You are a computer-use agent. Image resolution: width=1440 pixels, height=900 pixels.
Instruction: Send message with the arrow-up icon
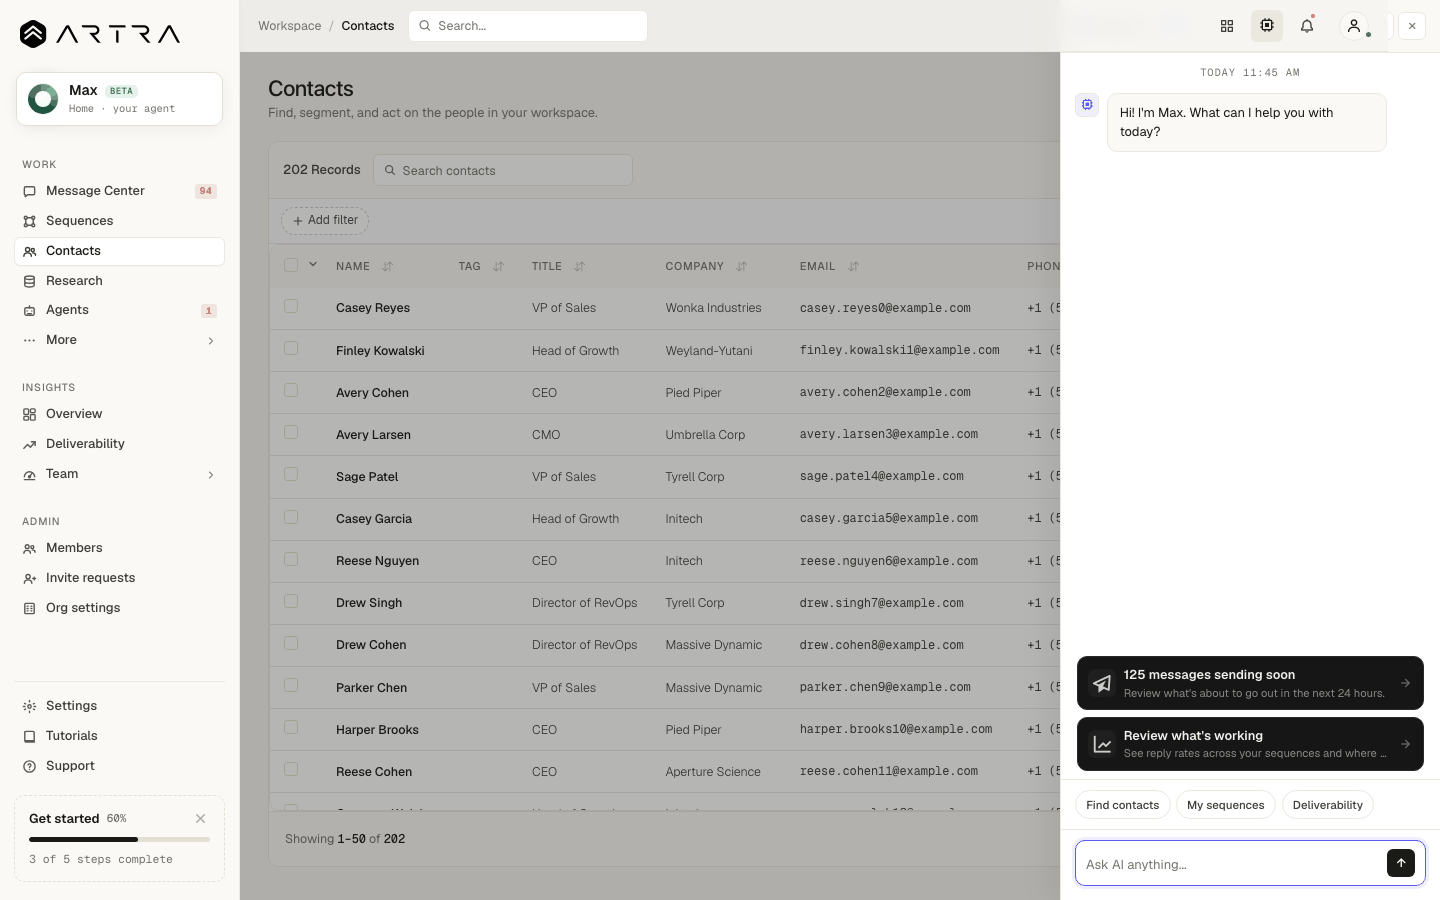coord(1401,863)
